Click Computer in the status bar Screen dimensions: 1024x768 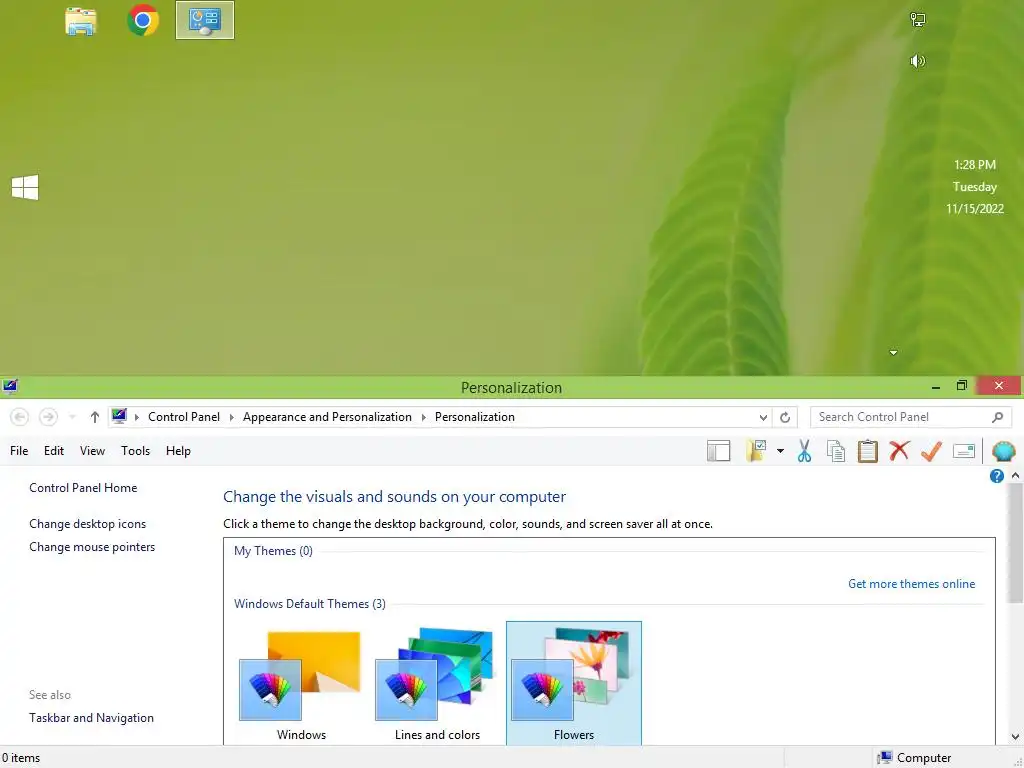point(914,758)
